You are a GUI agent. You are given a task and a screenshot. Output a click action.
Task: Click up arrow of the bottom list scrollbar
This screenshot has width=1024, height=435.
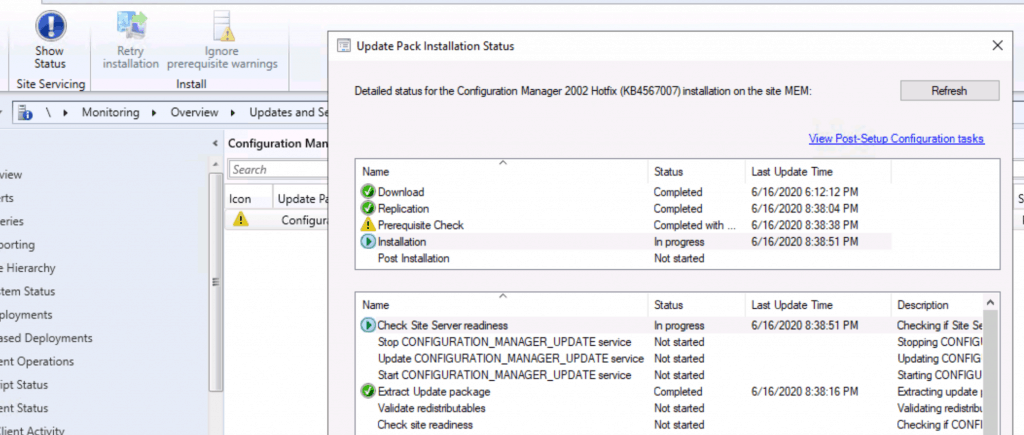coord(991,302)
